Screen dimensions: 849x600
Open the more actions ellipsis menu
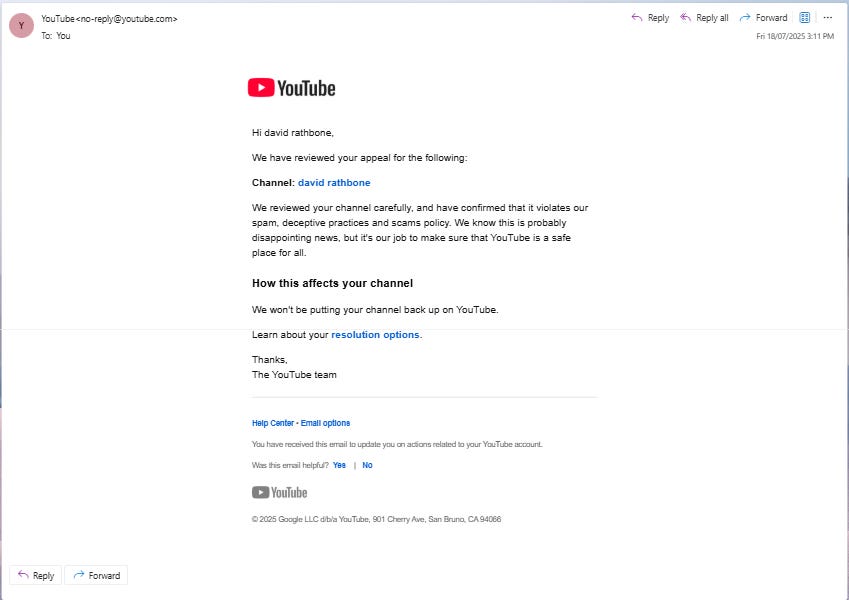click(827, 18)
